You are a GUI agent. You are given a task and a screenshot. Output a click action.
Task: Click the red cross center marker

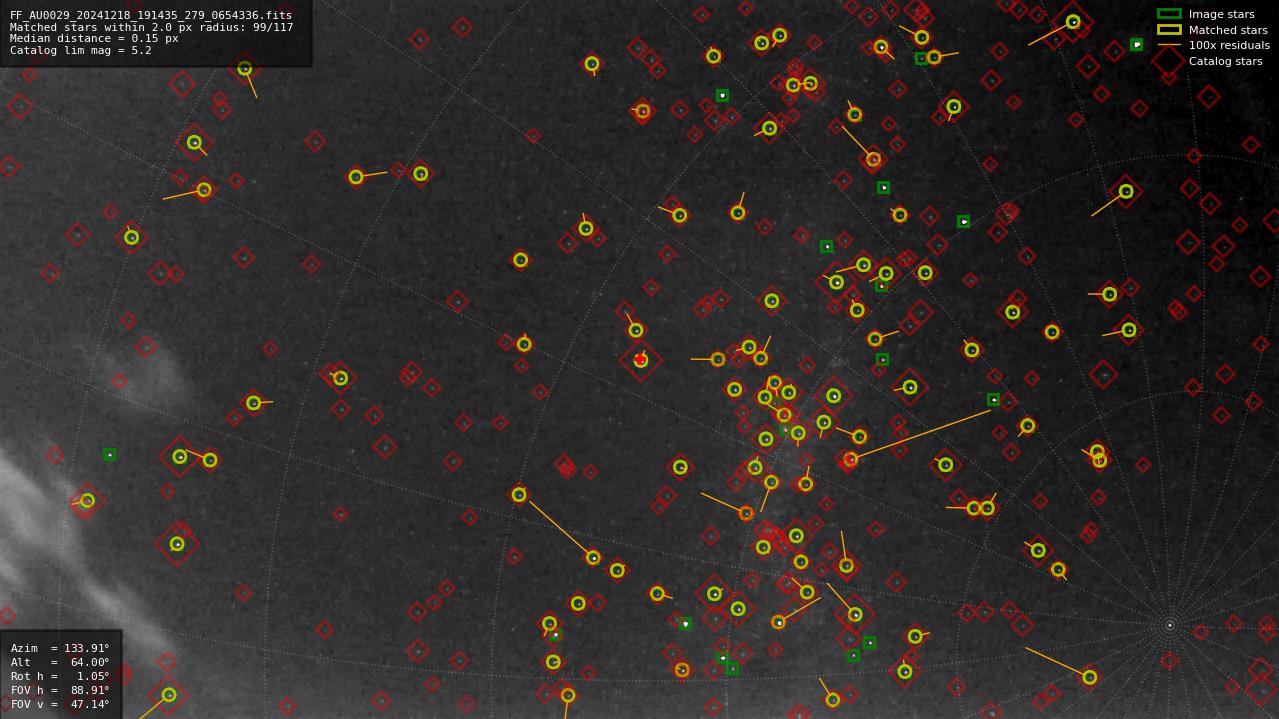click(x=640, y=359)
